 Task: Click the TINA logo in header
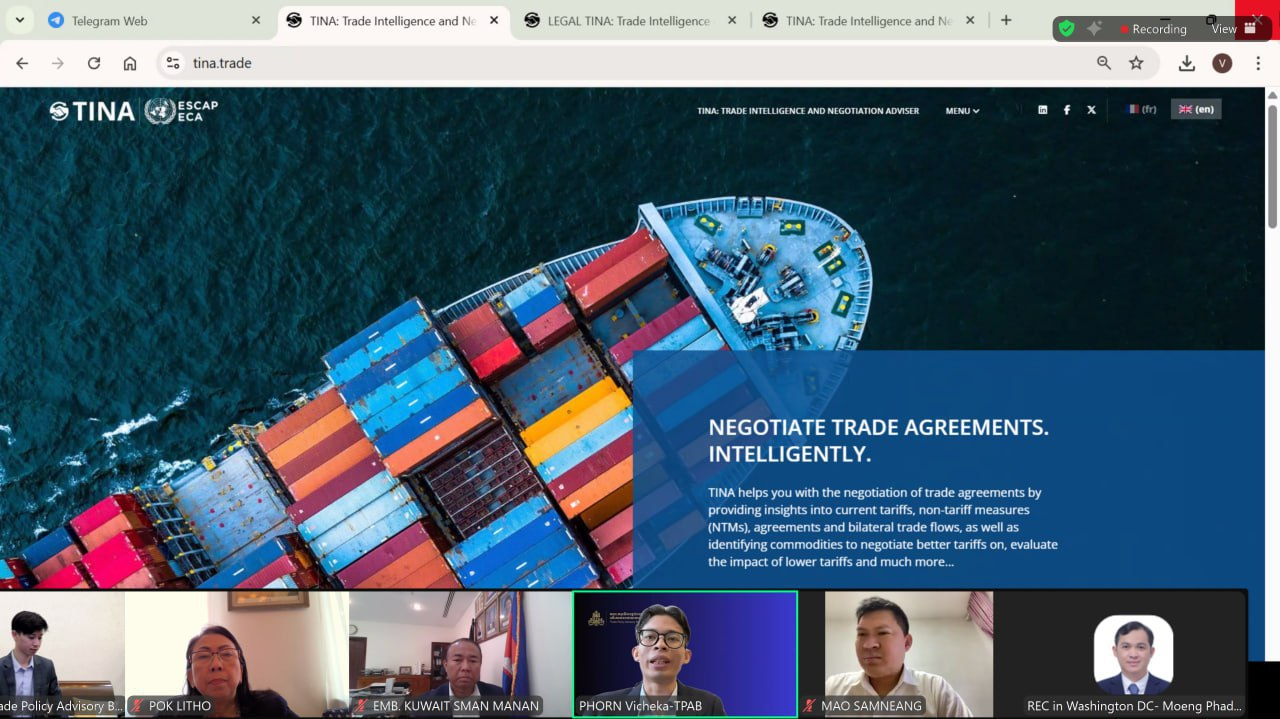point(92,111)
